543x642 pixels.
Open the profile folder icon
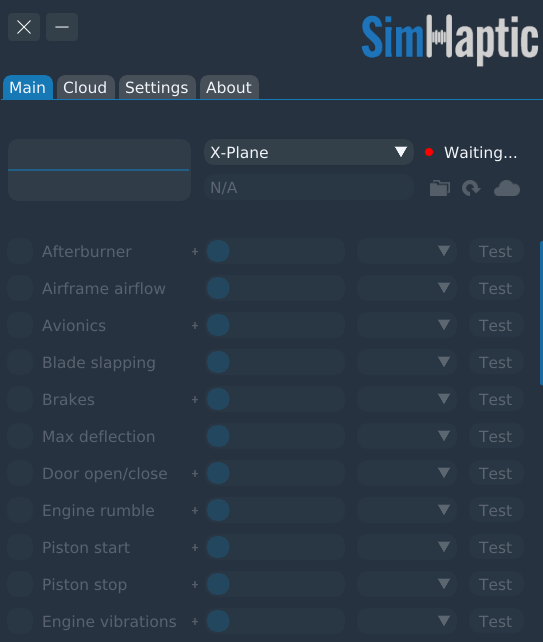point(440,188)
